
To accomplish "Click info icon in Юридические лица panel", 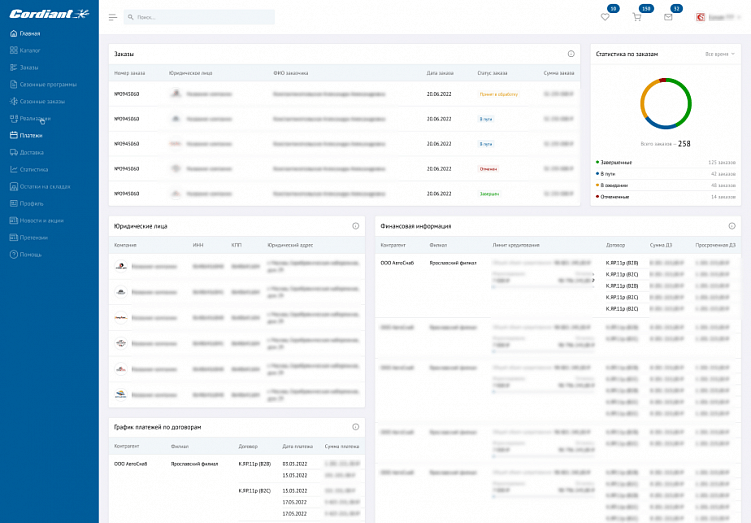I will click(355, 226).
